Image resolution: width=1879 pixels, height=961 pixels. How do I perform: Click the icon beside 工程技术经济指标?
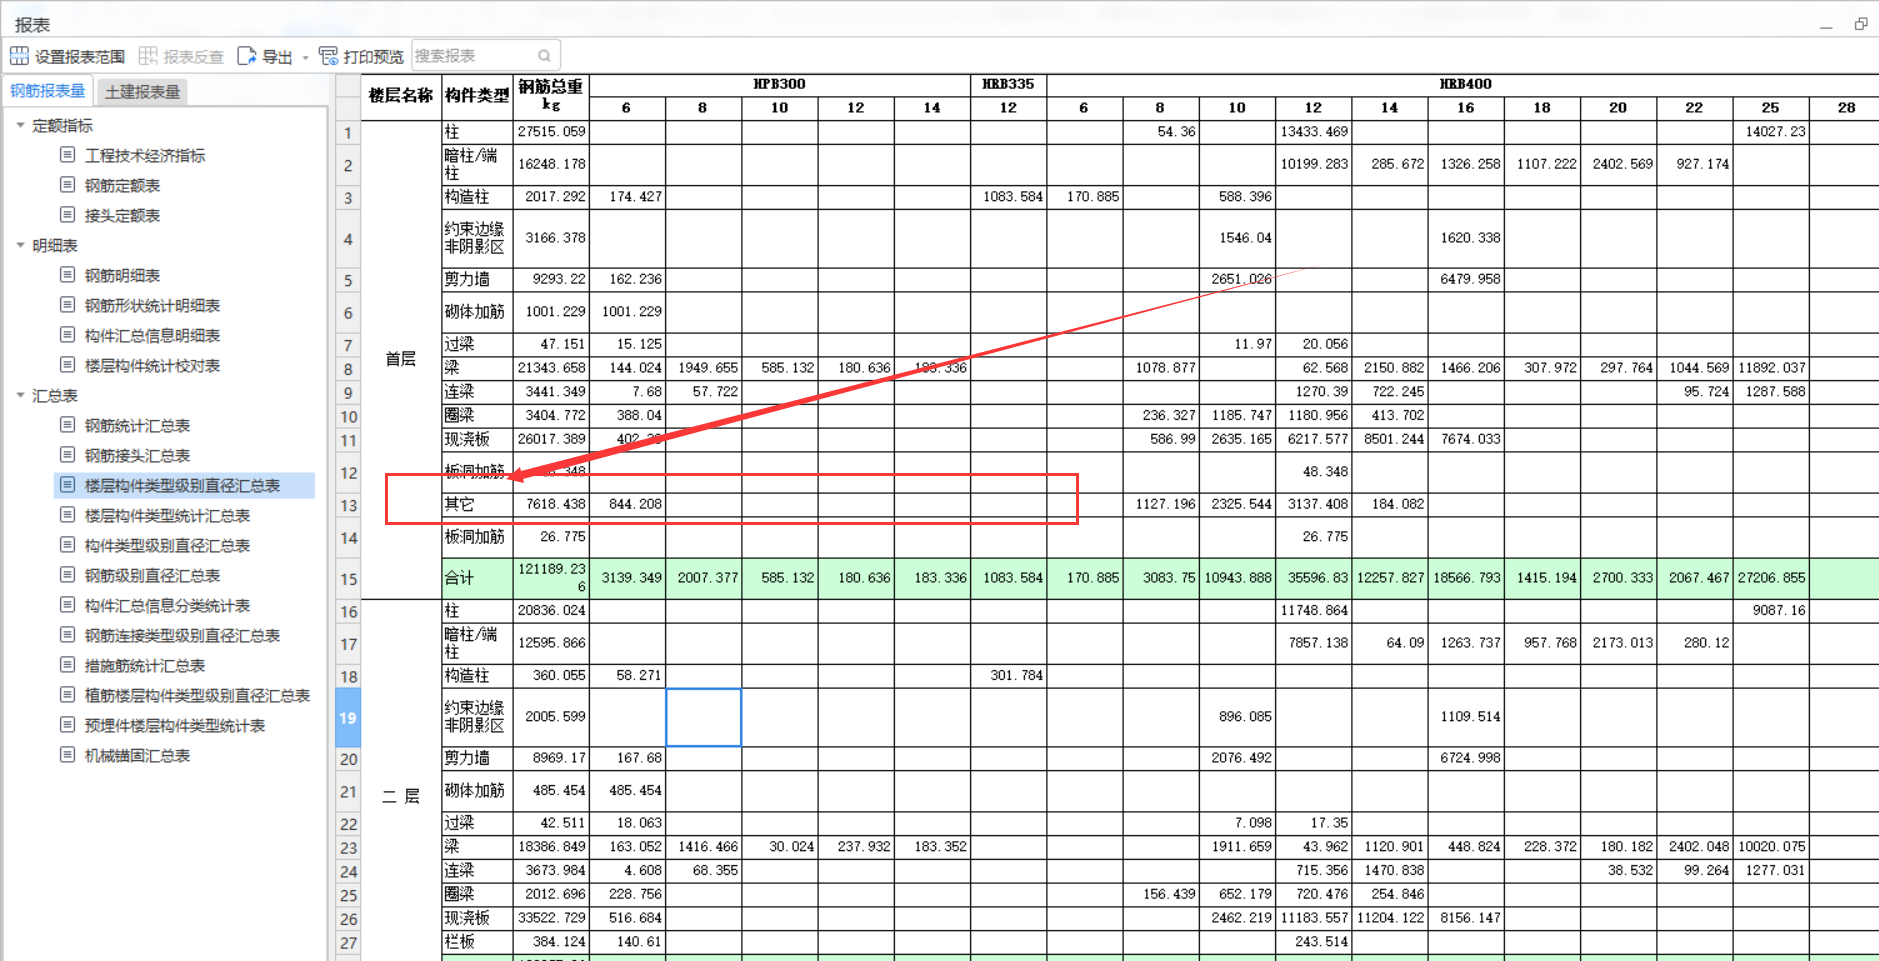[67, 155]
